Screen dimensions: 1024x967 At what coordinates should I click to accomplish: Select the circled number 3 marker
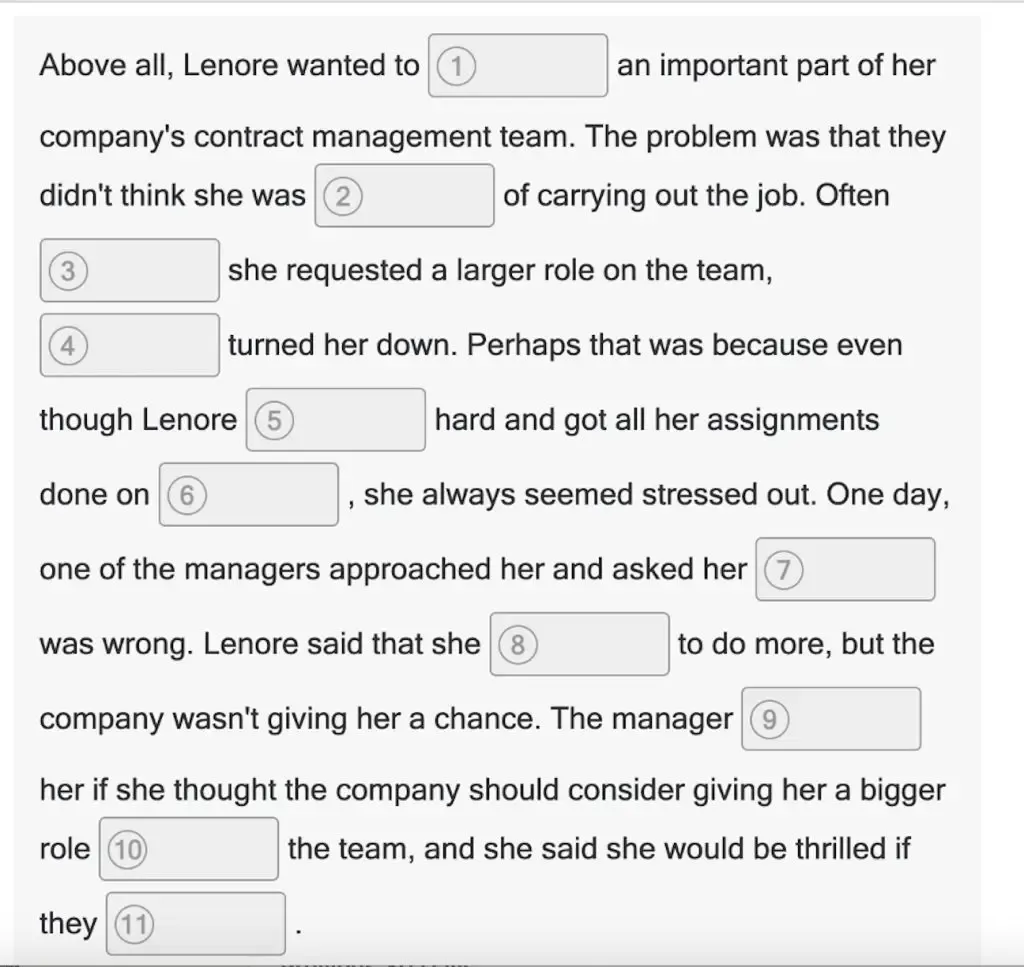[68, 271]
